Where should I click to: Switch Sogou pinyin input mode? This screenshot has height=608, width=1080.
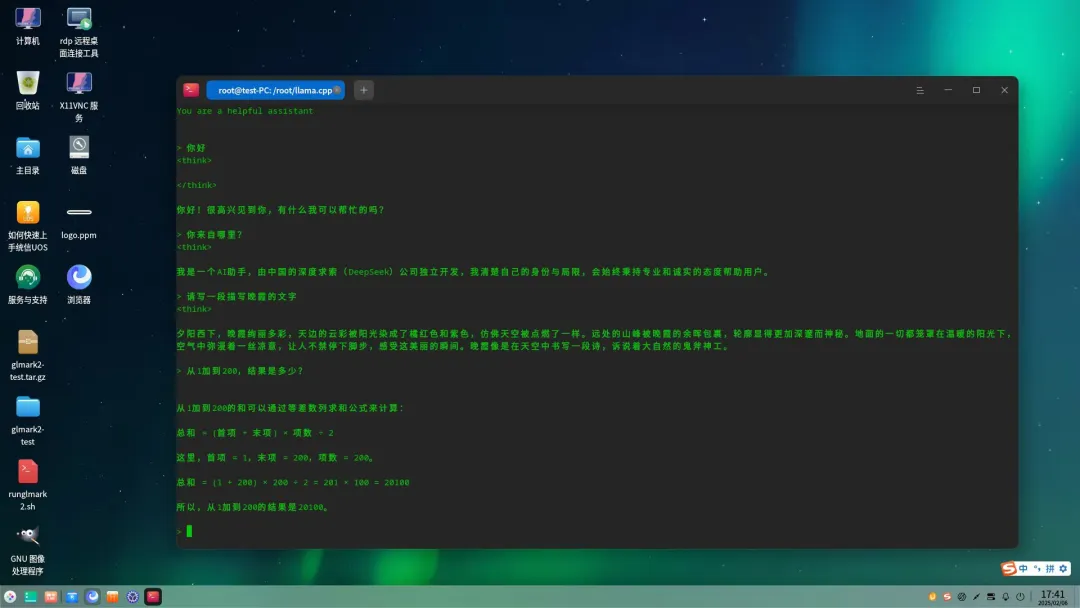pyautogui.click(x=1050, y=569)
